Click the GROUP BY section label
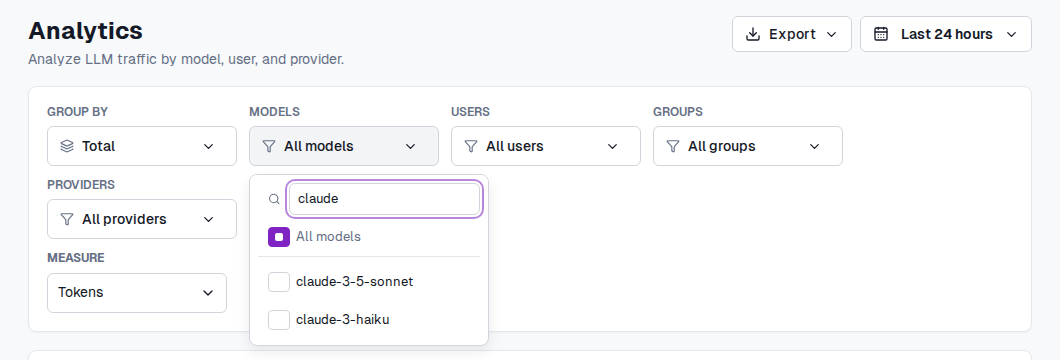This screenshot has width=1060, height=360. pos(78,111)
